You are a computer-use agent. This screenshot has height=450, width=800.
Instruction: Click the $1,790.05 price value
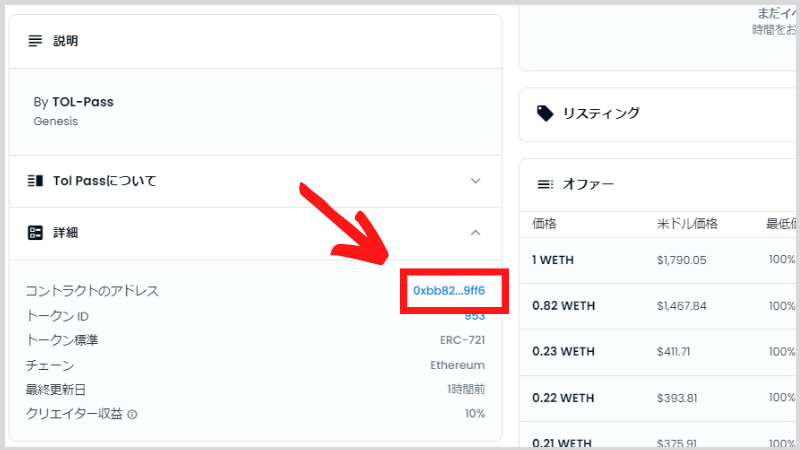[682, 260]
